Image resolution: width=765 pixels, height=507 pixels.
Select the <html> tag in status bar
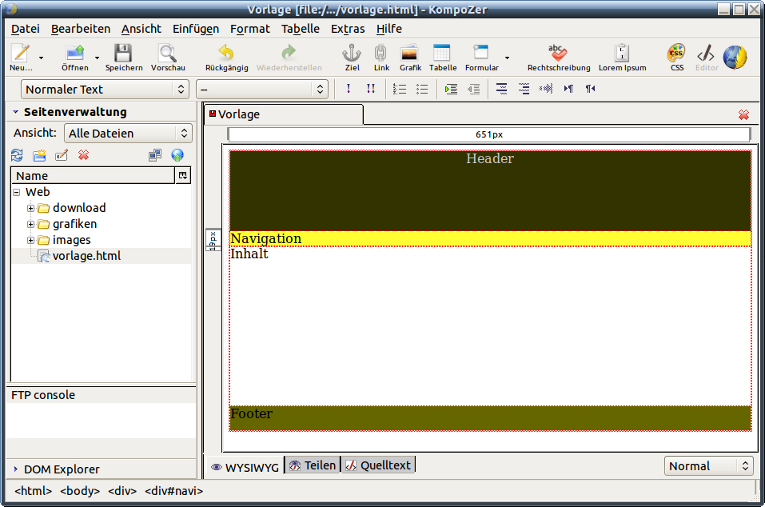pos(33,491)
